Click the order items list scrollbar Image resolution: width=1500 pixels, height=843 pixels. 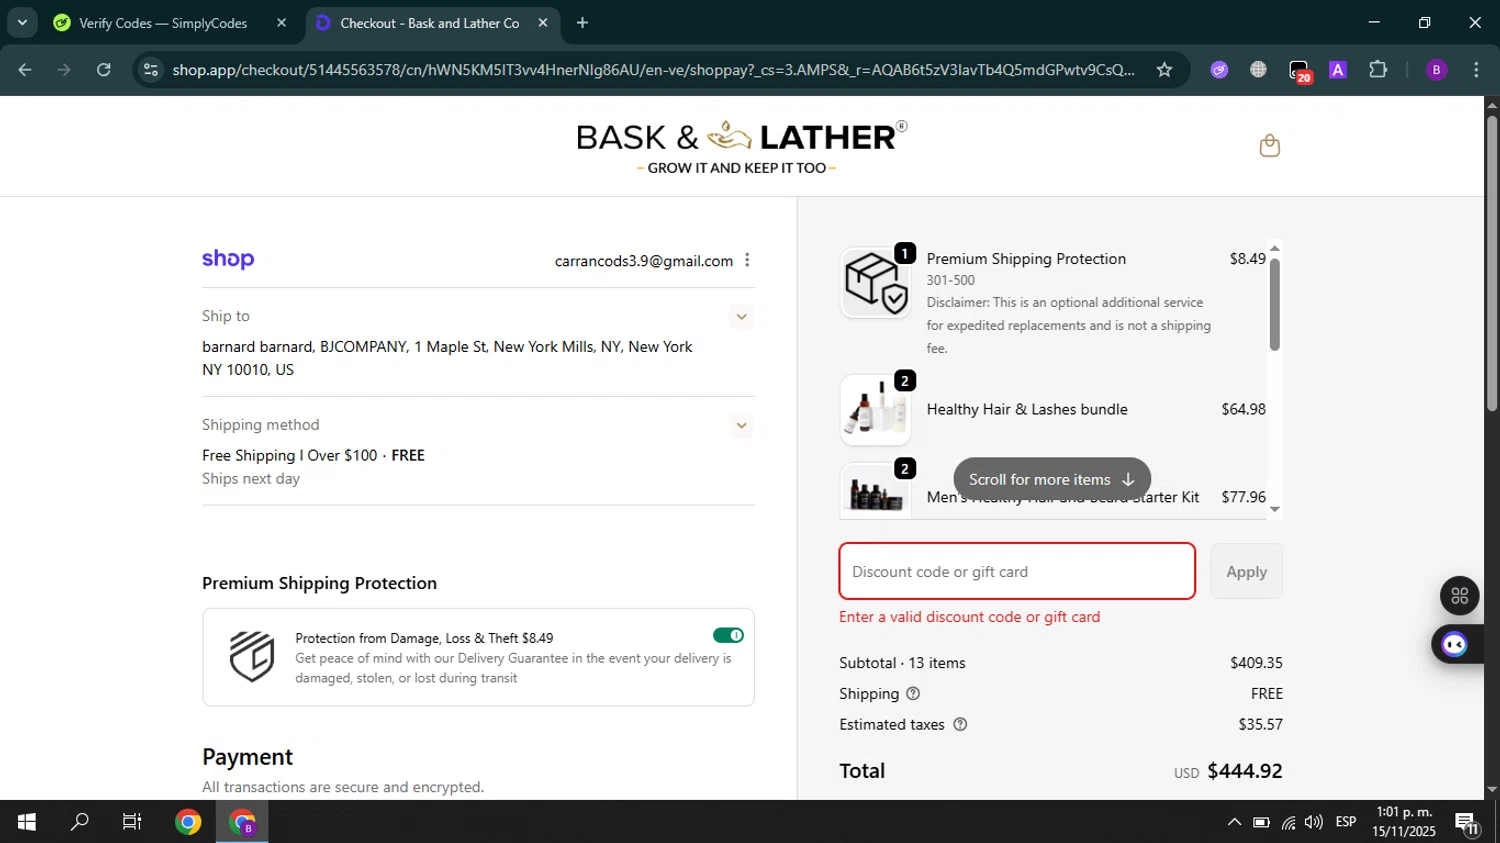tap(1274, 304)
